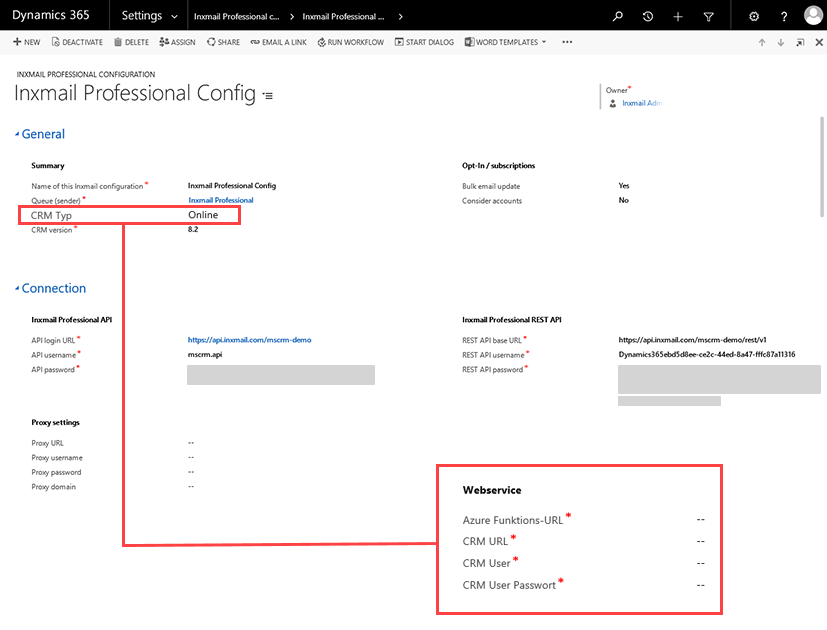Click the Opt-In / subscriptions heading
This screenshot has height=630, width=827.
498,166
